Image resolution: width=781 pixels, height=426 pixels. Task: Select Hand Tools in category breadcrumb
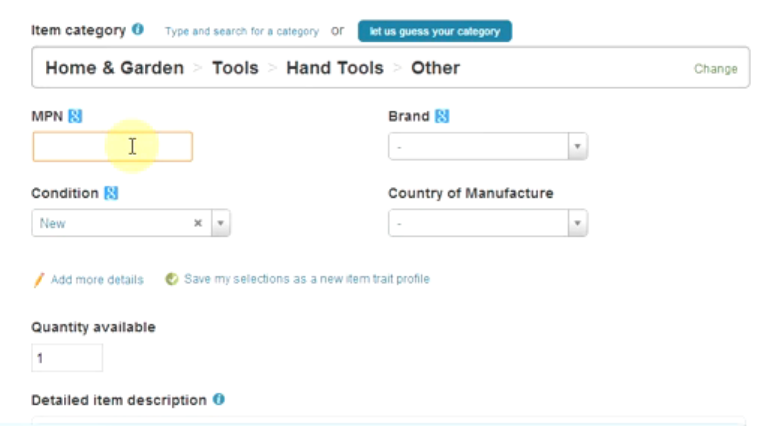click(334, 68)
